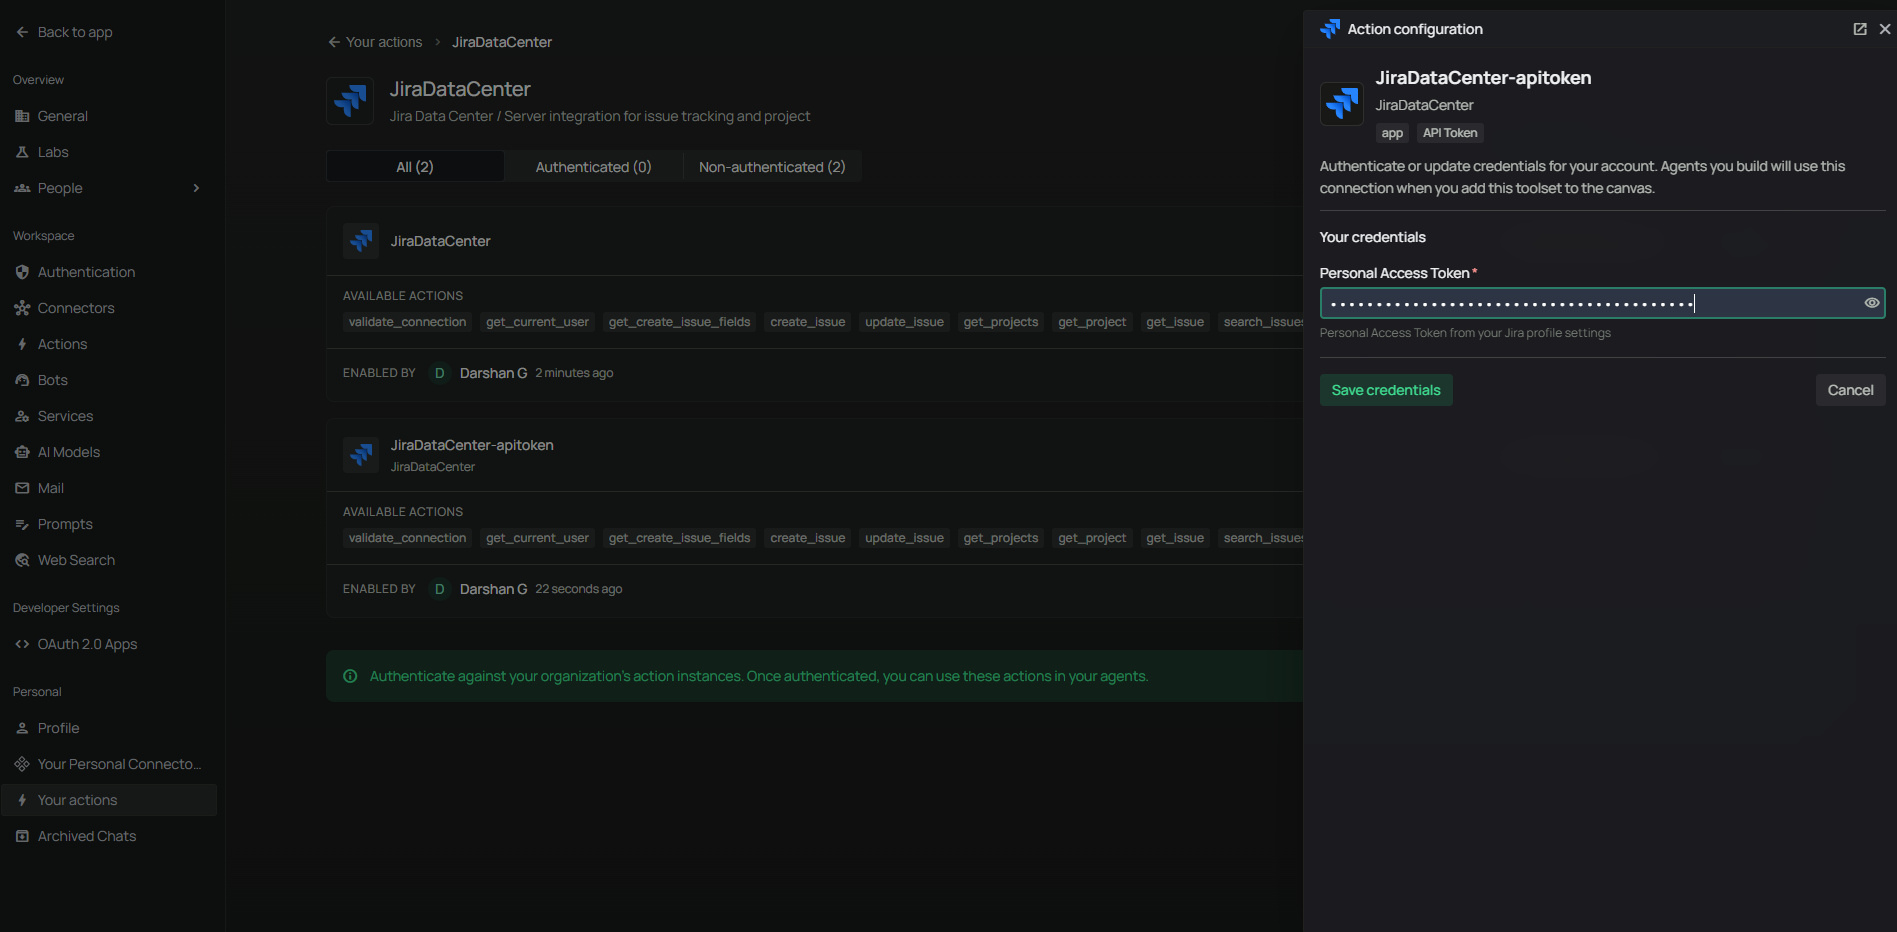Select the Prompts icon

click(x=22, y=524)
